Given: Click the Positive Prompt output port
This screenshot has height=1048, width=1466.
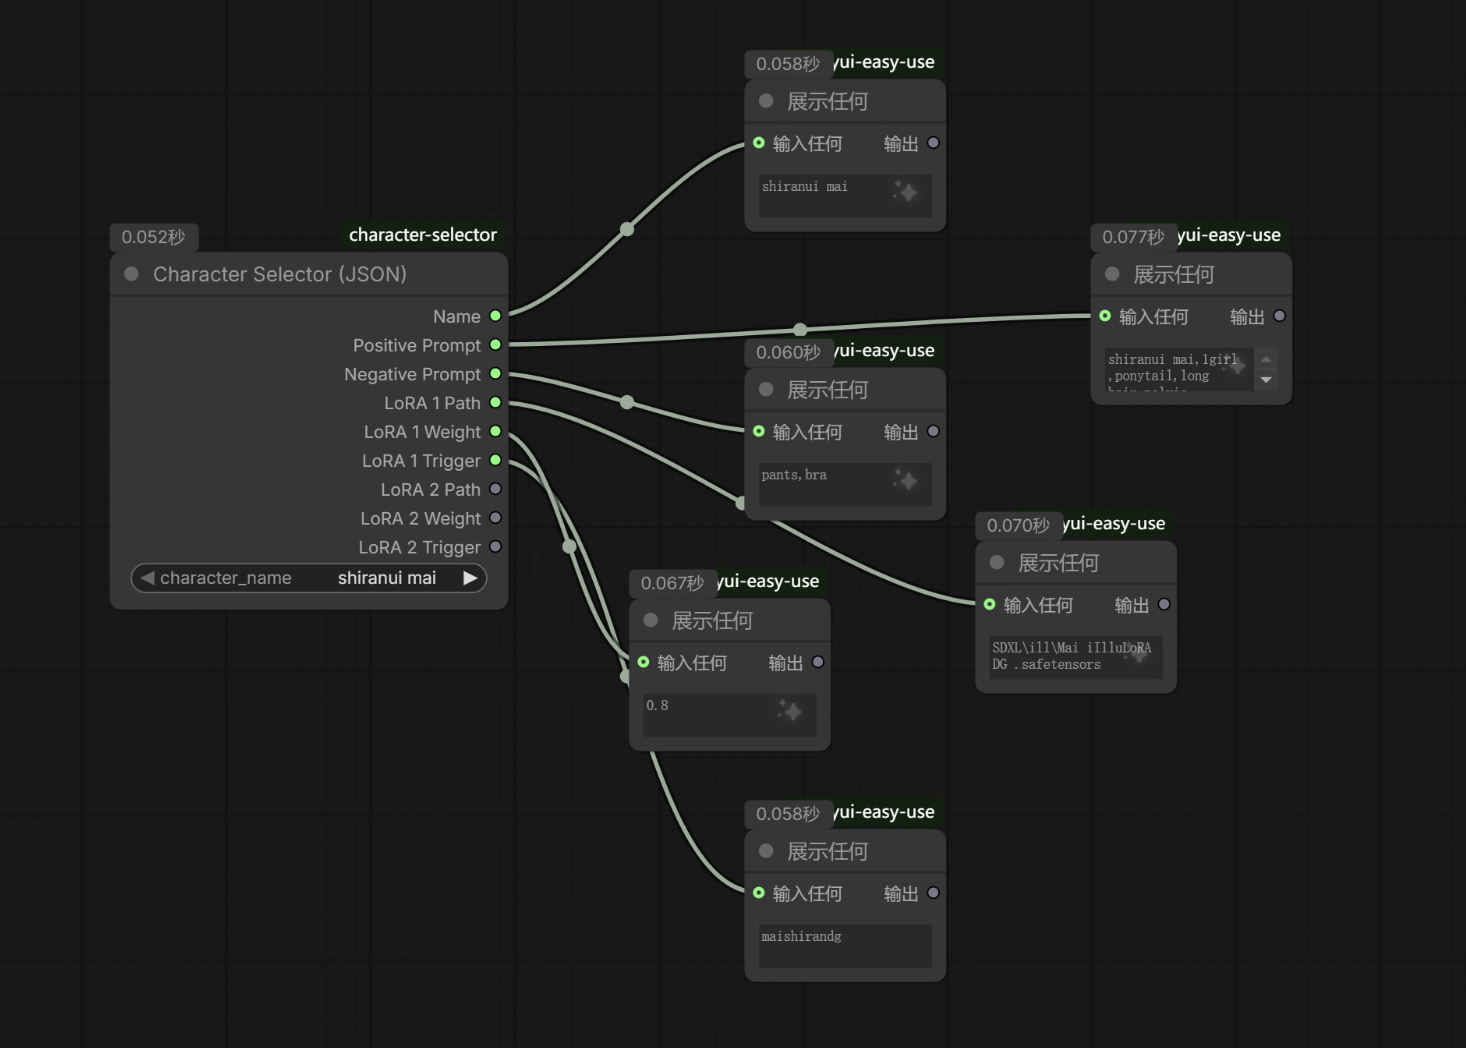Looking at the screenshot, I should point(495,345).
